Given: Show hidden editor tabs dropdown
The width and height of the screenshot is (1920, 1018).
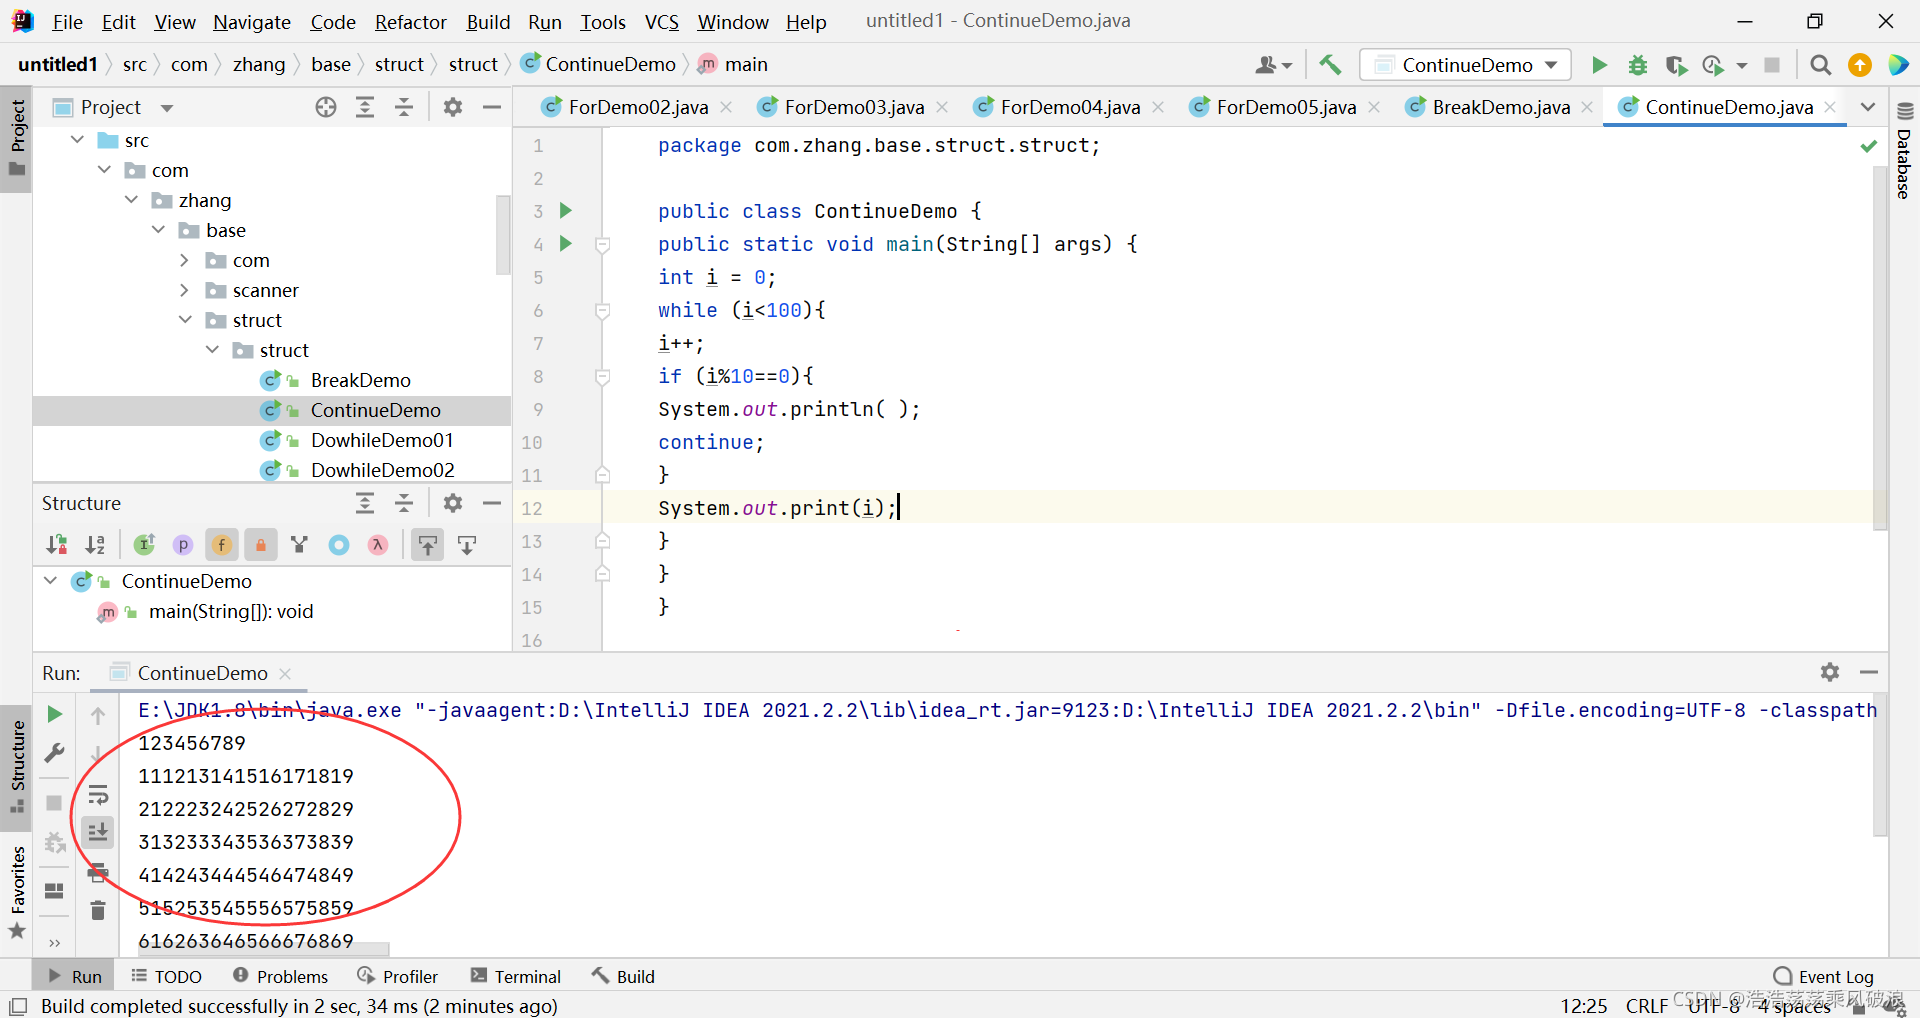Looking at the screenshot, I should coord(1868,107).
